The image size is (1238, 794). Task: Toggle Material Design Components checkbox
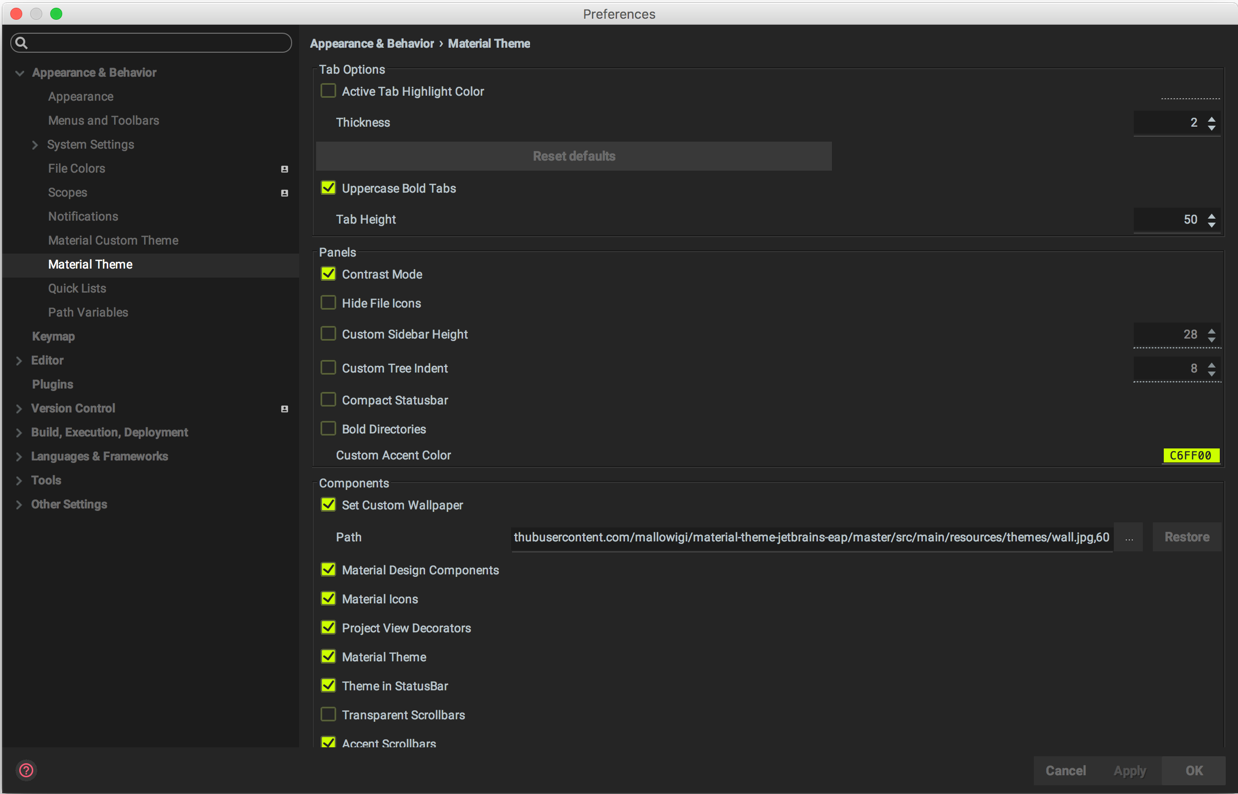328,570
